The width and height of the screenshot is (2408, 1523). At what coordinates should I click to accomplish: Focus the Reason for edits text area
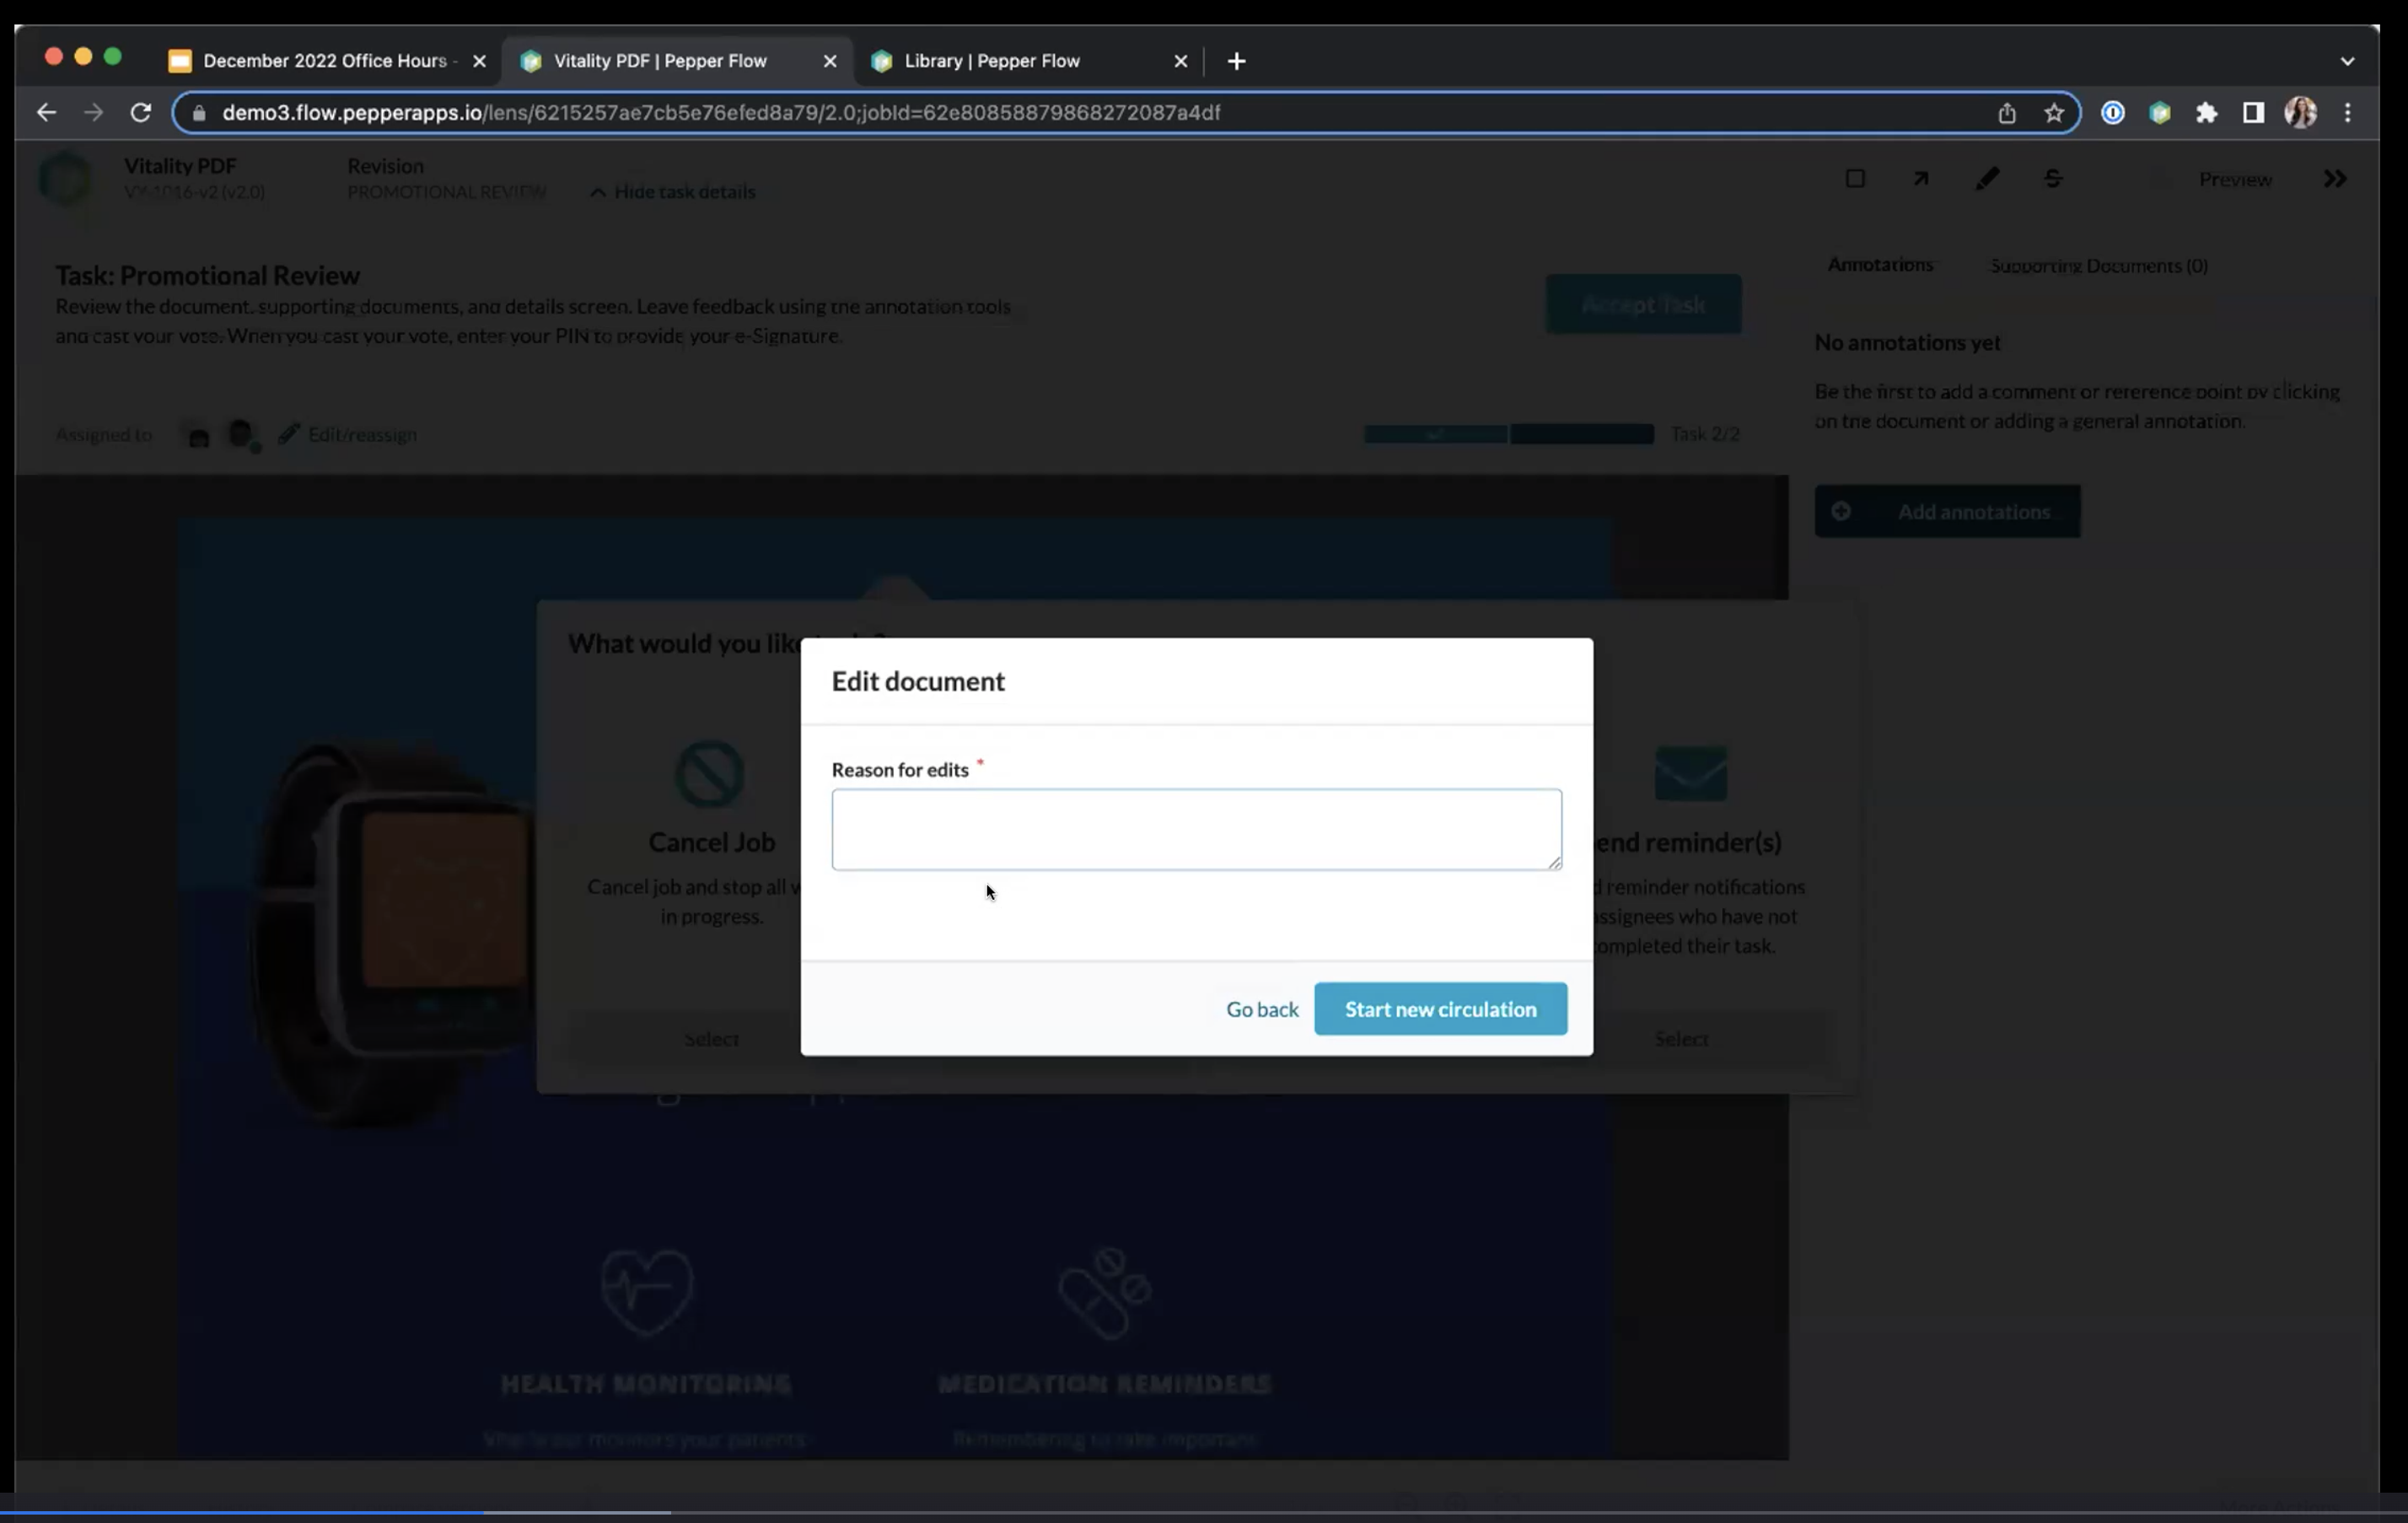(1196, 829)
